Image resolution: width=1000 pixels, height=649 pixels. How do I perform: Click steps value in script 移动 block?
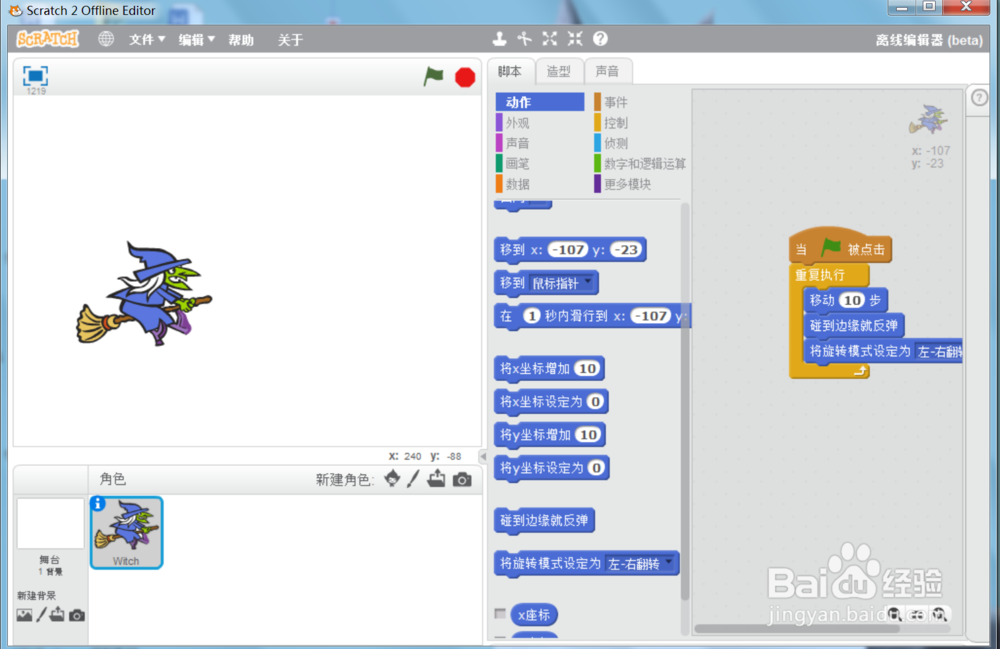point(852,300)
